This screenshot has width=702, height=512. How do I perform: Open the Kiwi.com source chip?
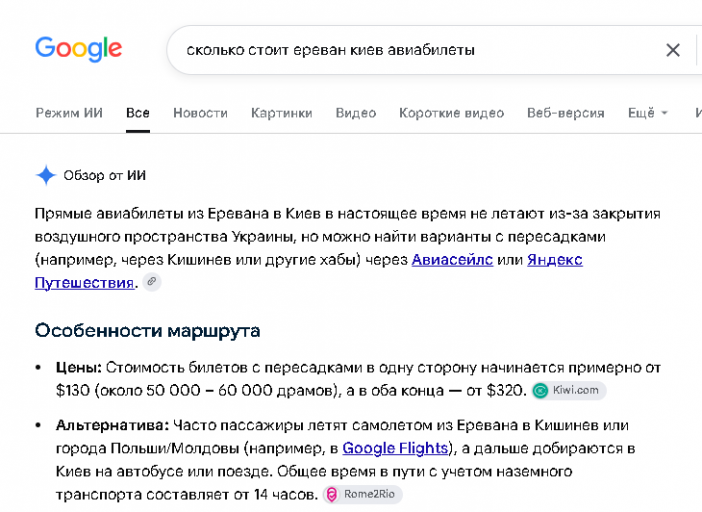(569, 390)
